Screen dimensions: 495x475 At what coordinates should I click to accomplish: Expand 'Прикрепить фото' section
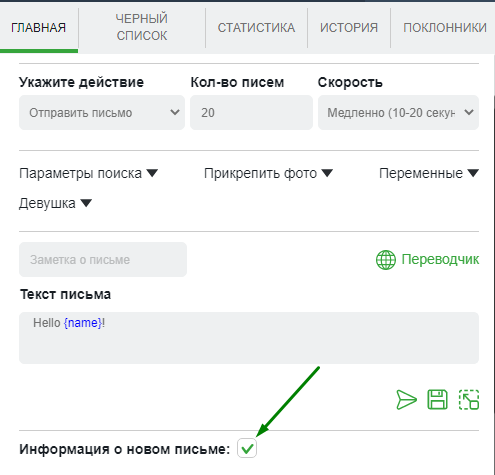(268, 173)
